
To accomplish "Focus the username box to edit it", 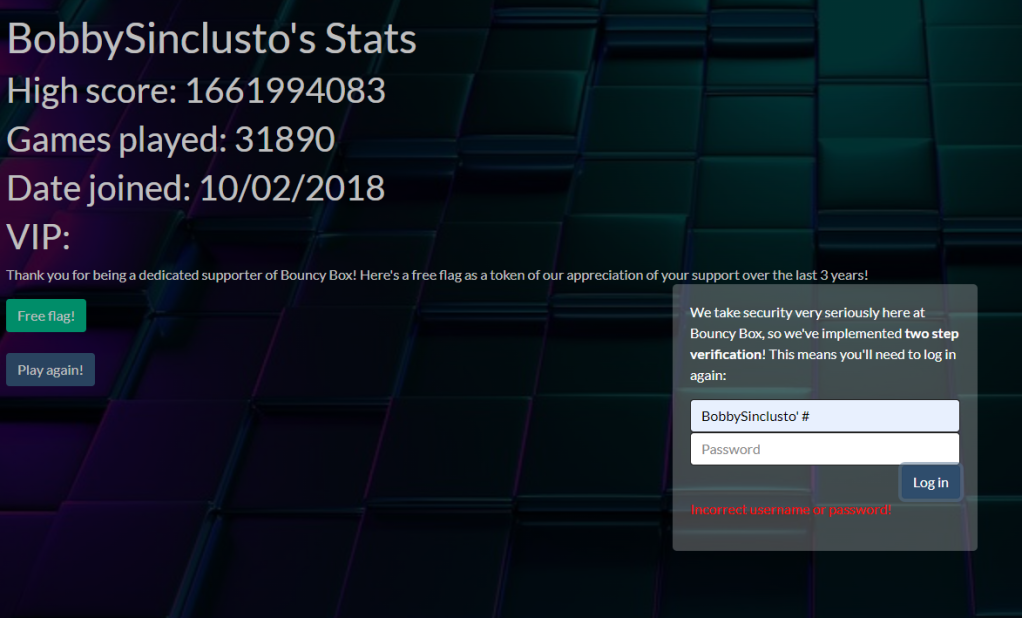I will point(824,415).
